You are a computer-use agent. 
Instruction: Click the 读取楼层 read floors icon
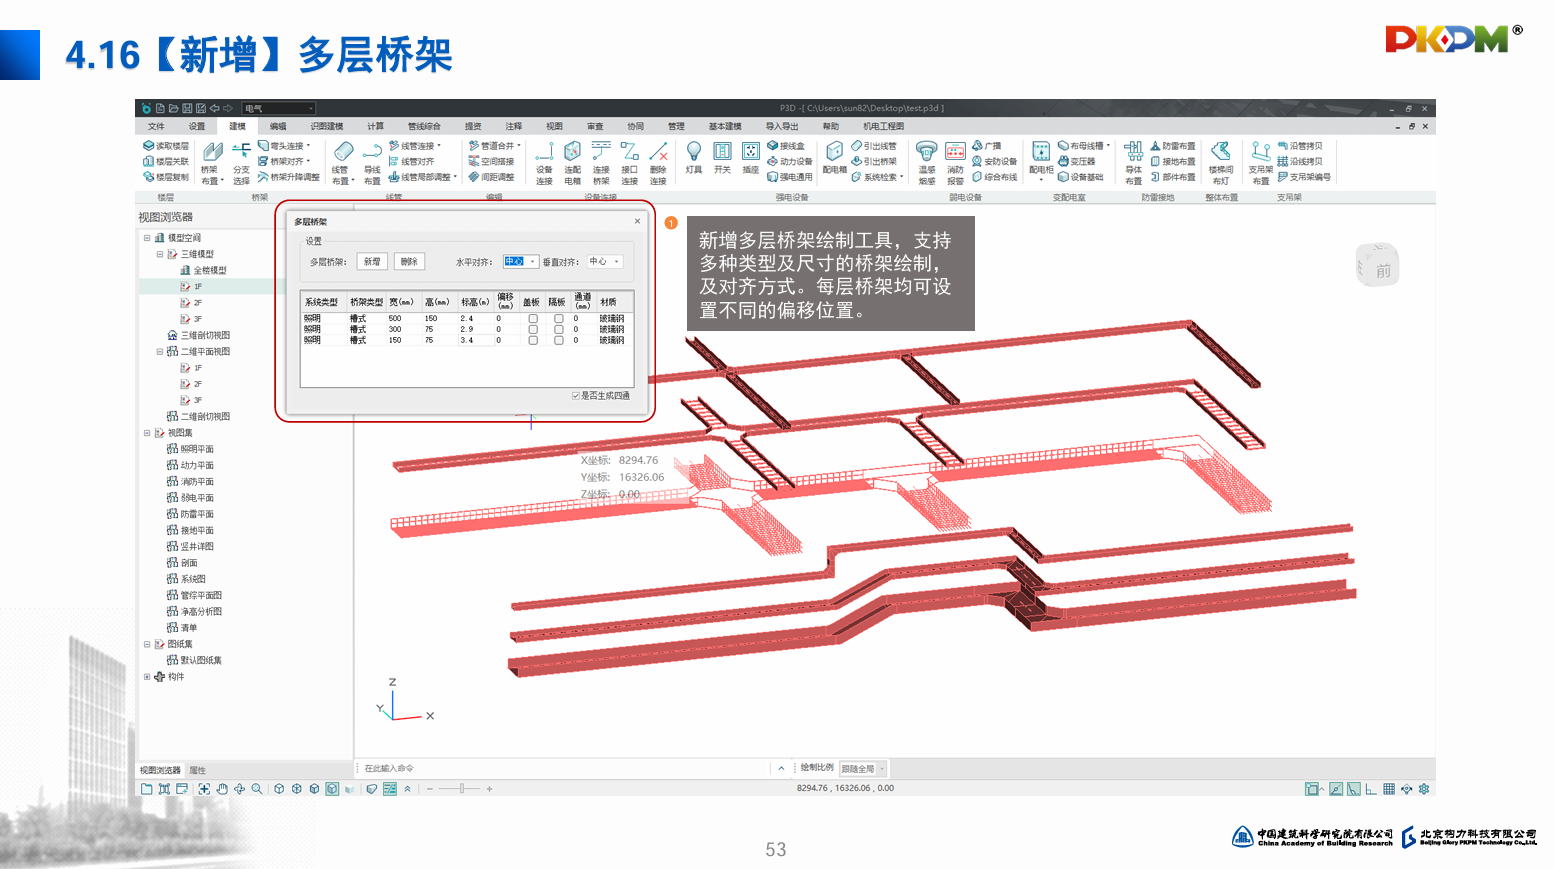(x=166, y=146)
